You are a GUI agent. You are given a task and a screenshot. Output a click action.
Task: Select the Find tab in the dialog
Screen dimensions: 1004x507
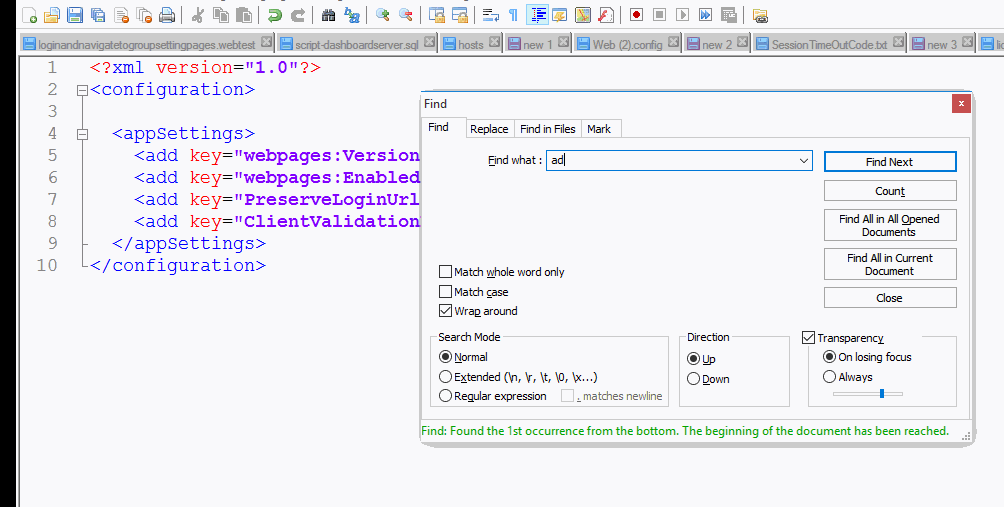pos(438,127)
